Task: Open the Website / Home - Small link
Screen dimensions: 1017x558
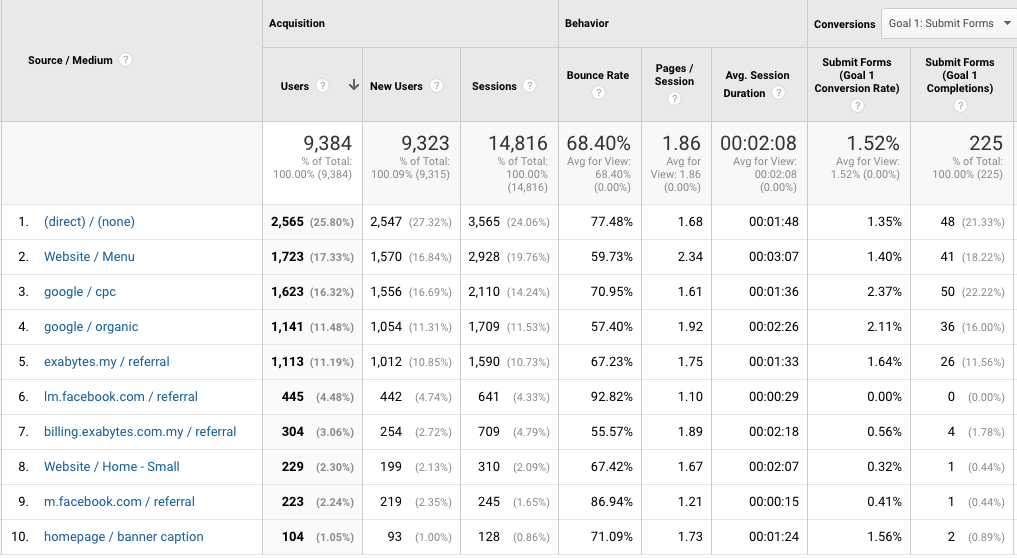Action: coord(112,467)
